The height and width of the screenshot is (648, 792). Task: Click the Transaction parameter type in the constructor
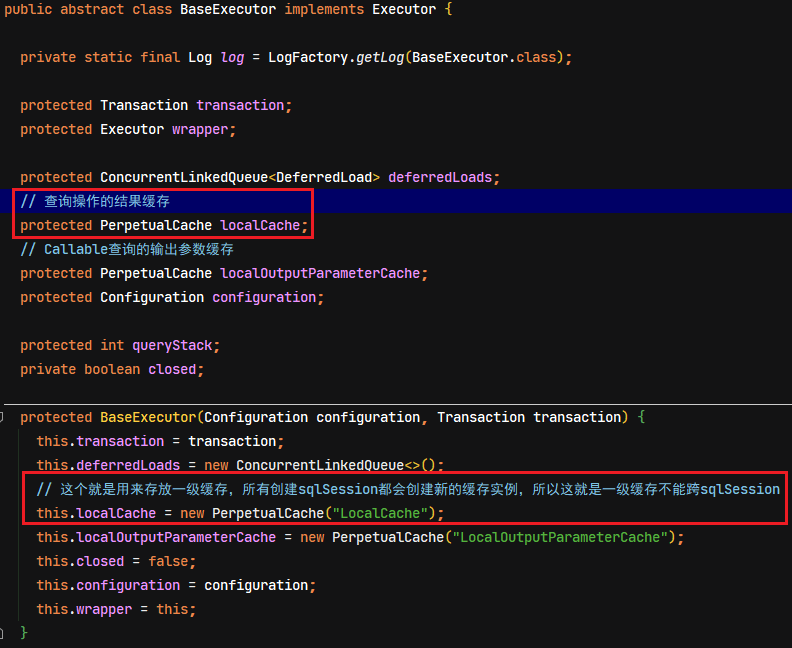(x=481, y=417)
